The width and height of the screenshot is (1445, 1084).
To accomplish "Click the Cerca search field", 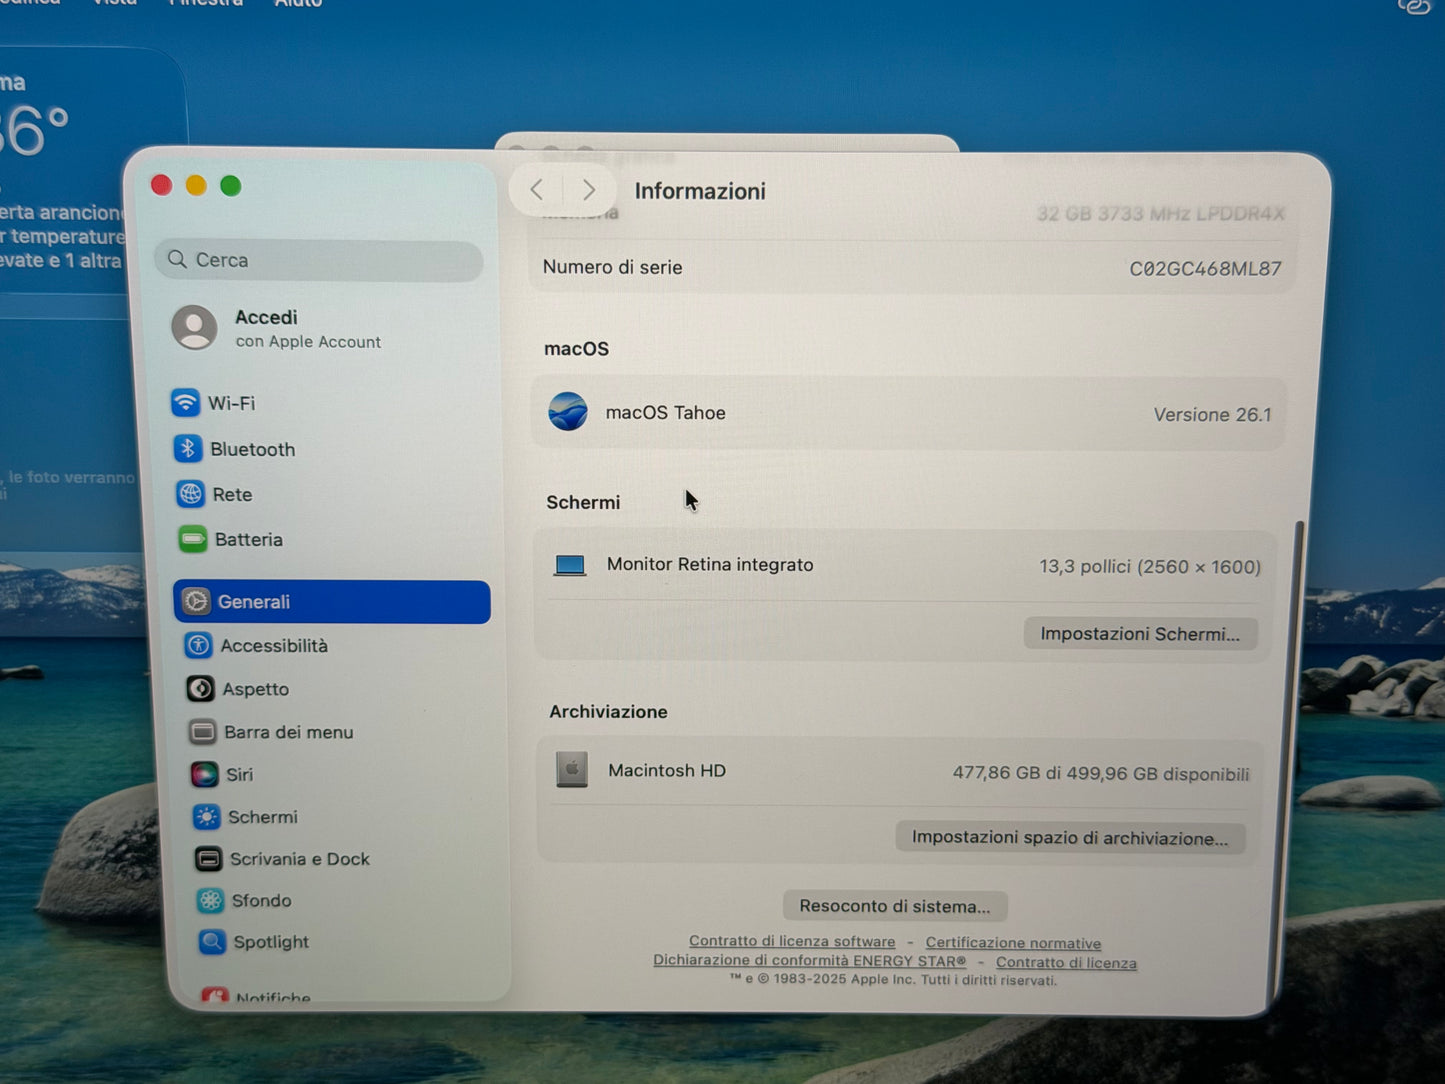I will coord(319,260).
